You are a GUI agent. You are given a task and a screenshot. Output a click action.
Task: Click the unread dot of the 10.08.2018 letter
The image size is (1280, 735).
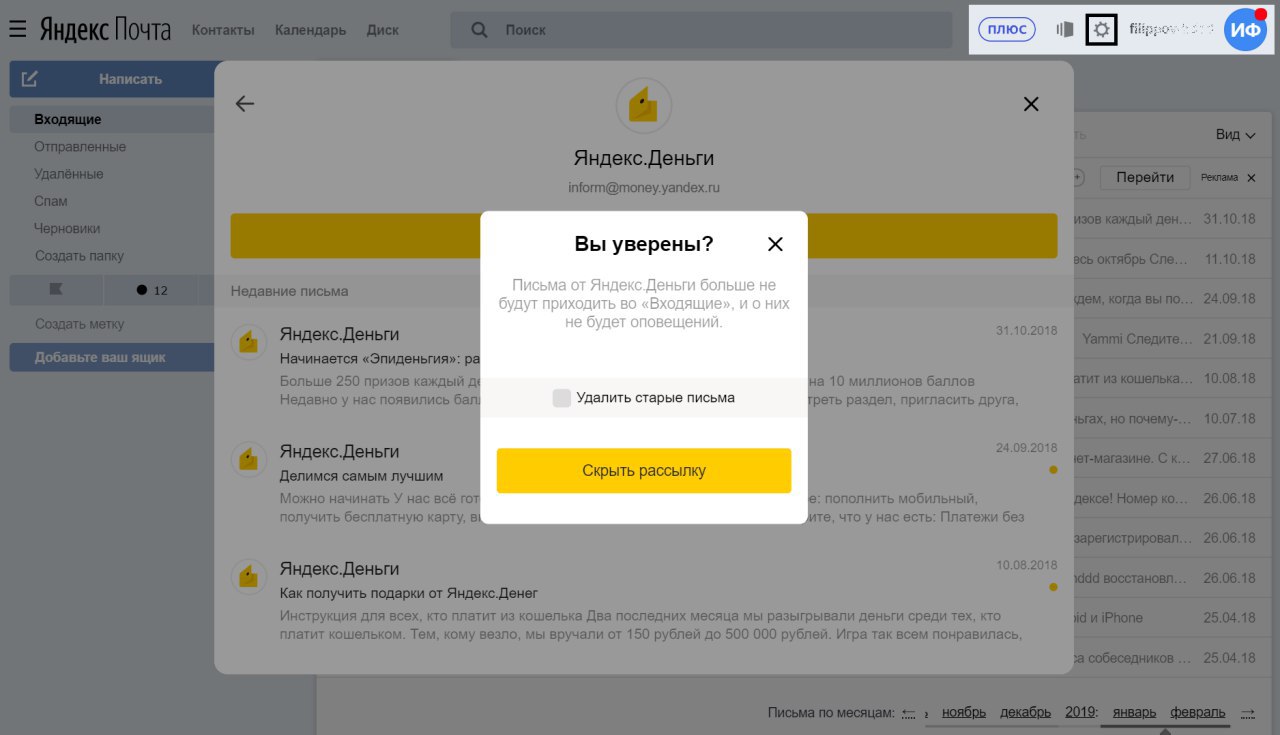click(x=1053, y=587)
